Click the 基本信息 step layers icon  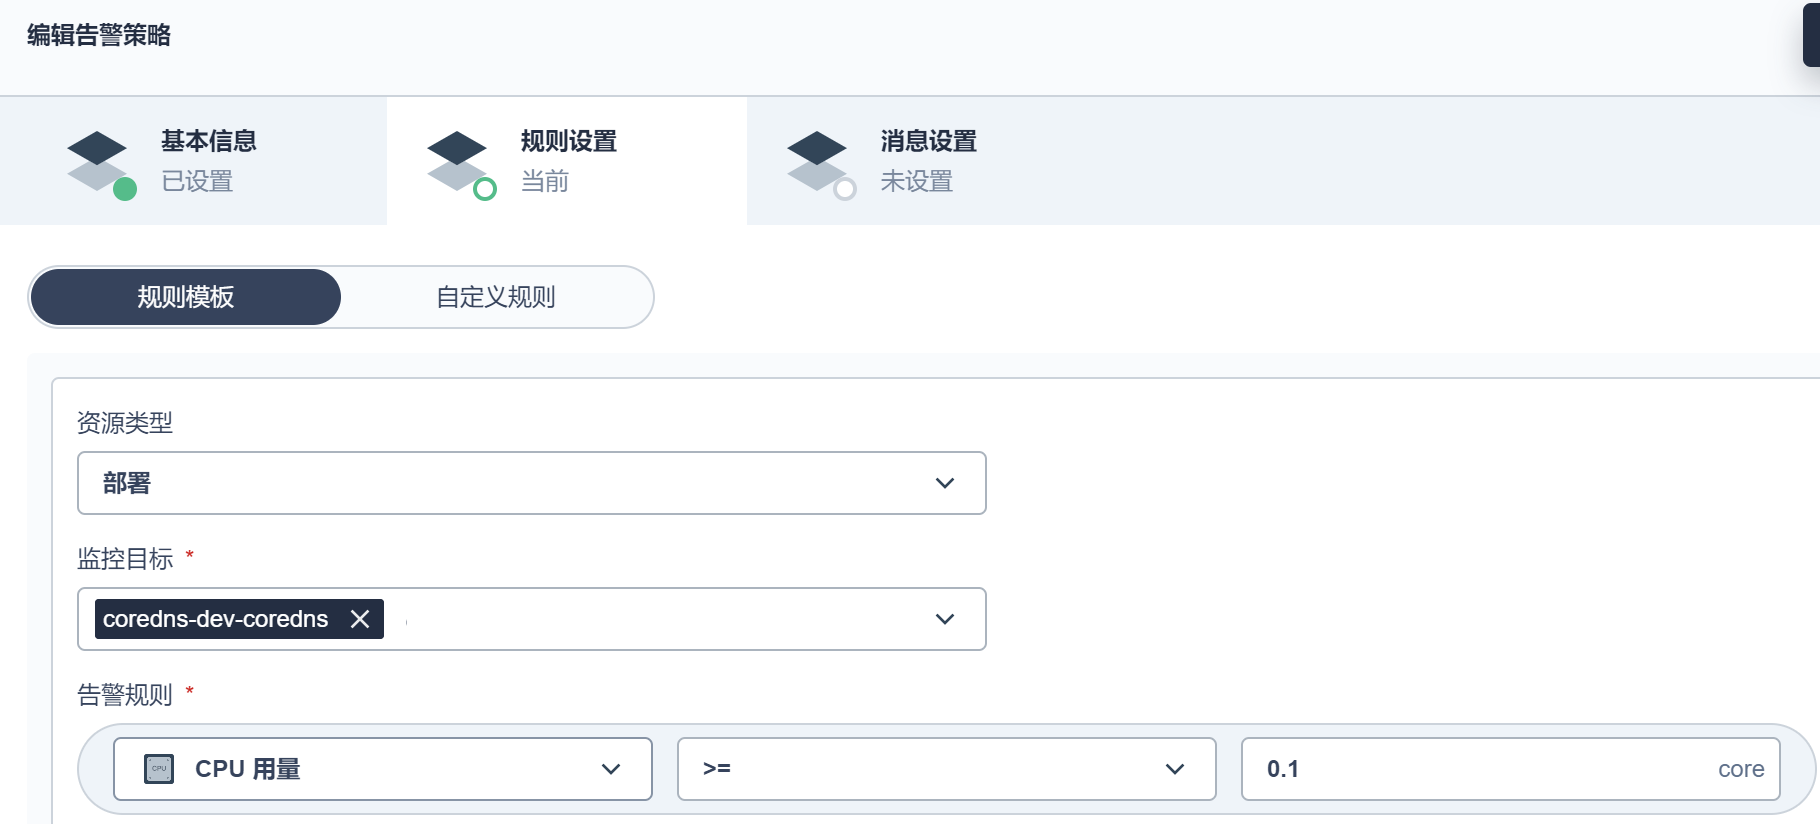pyautogui.click(x=97, y=160)
